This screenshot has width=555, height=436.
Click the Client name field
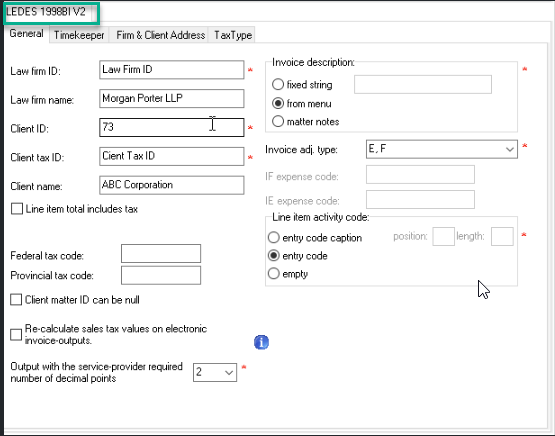pyautogui.click(x=172, y=185)
